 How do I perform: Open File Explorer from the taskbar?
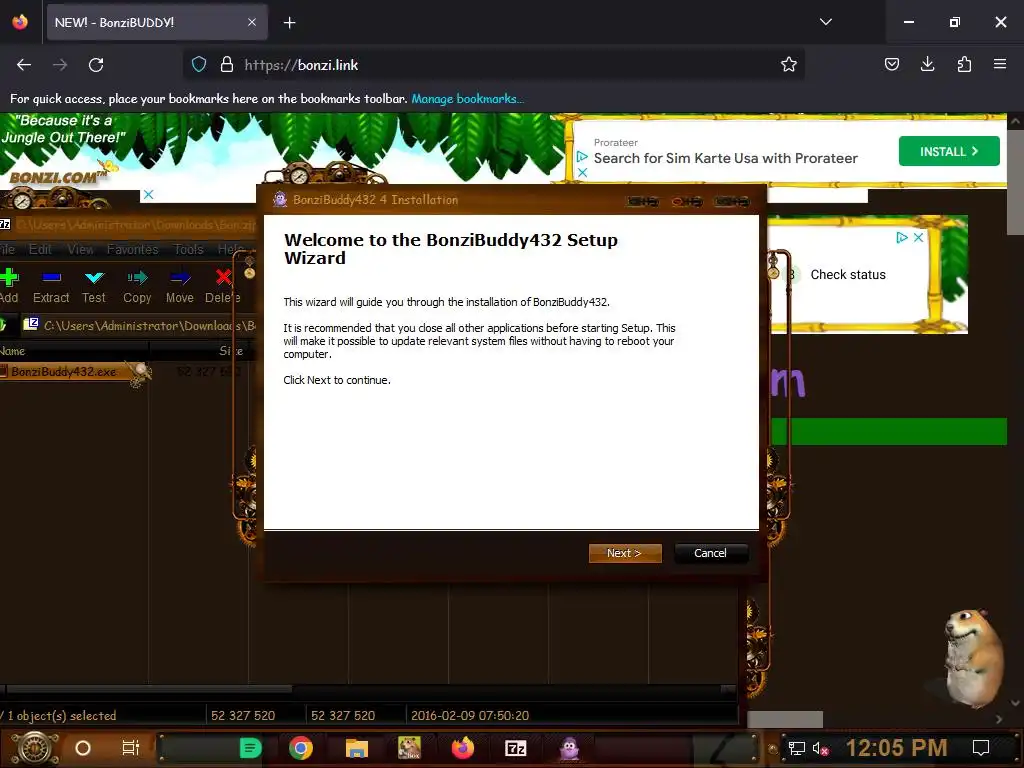click(357, 748)
